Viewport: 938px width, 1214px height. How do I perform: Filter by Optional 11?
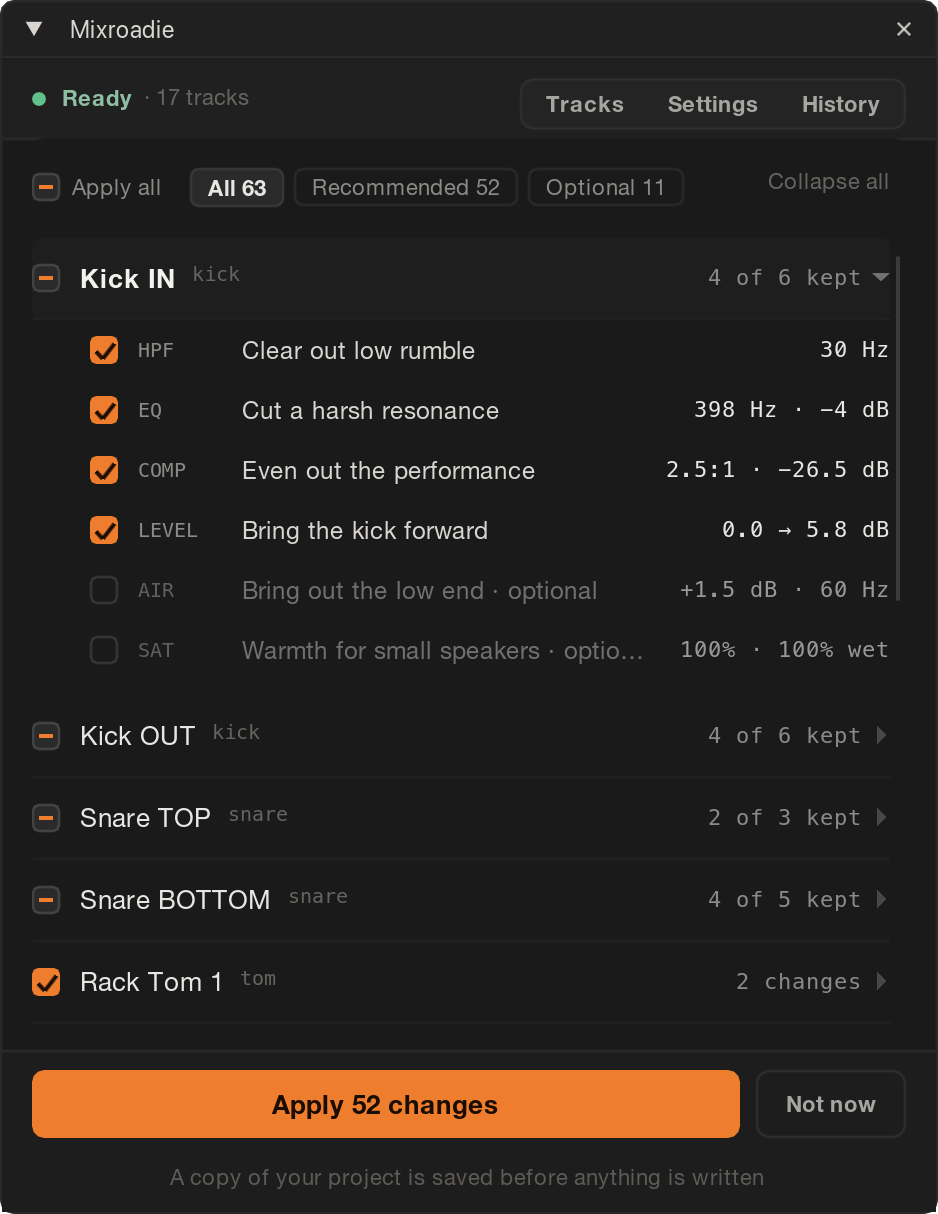coord(605,187)
